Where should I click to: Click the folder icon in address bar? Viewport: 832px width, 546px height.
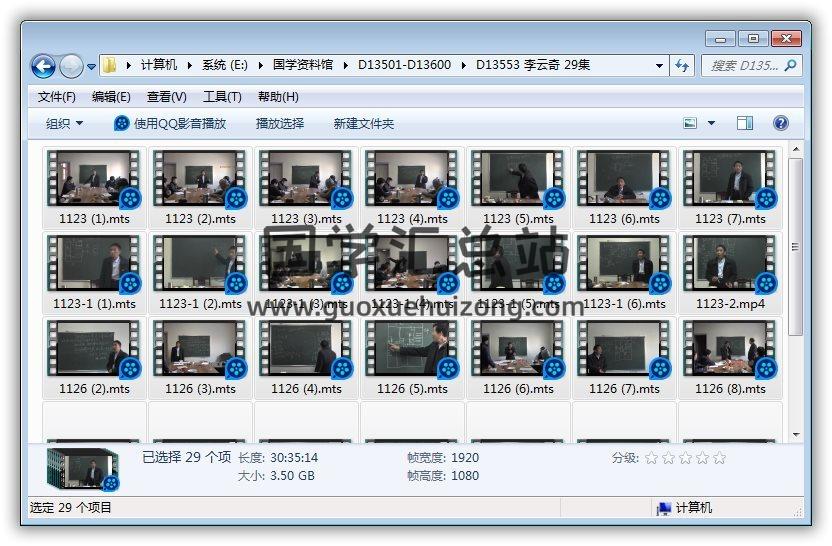pyautogui.click(x=110, y=66)
